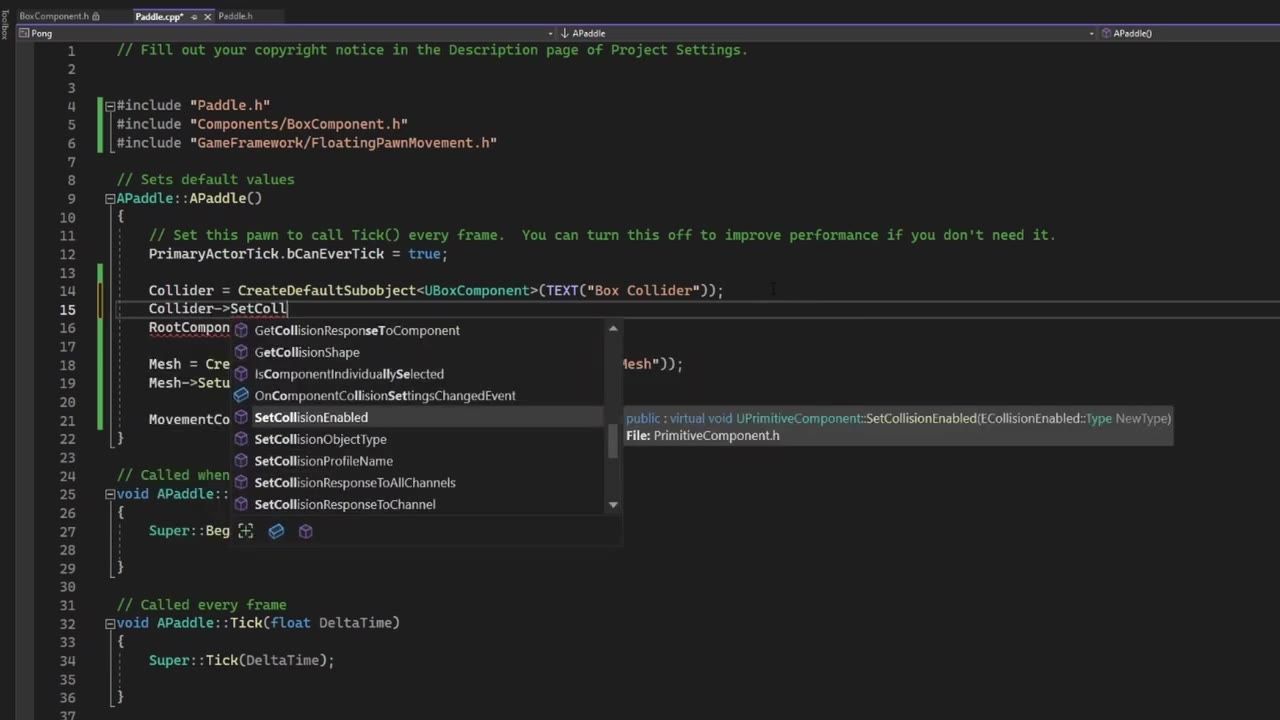This screenshot has height=720, width=1280.
Task: Pick IsComponentIndividuallySelected suggestion
Action: coord(418,374)
